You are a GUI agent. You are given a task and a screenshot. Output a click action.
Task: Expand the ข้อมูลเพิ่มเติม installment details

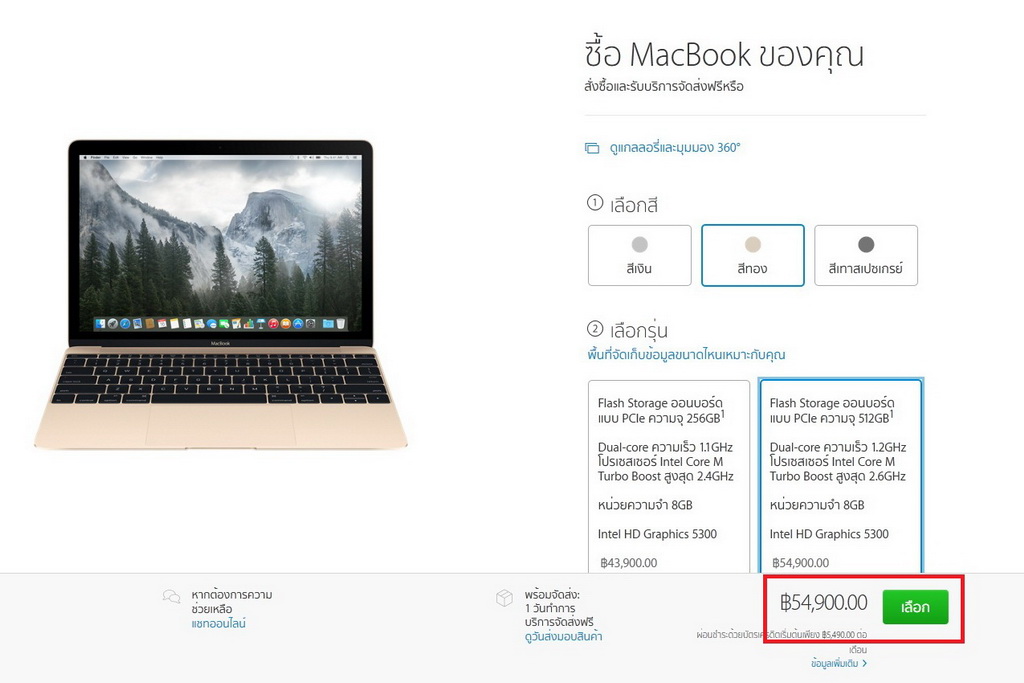[835, 663]
